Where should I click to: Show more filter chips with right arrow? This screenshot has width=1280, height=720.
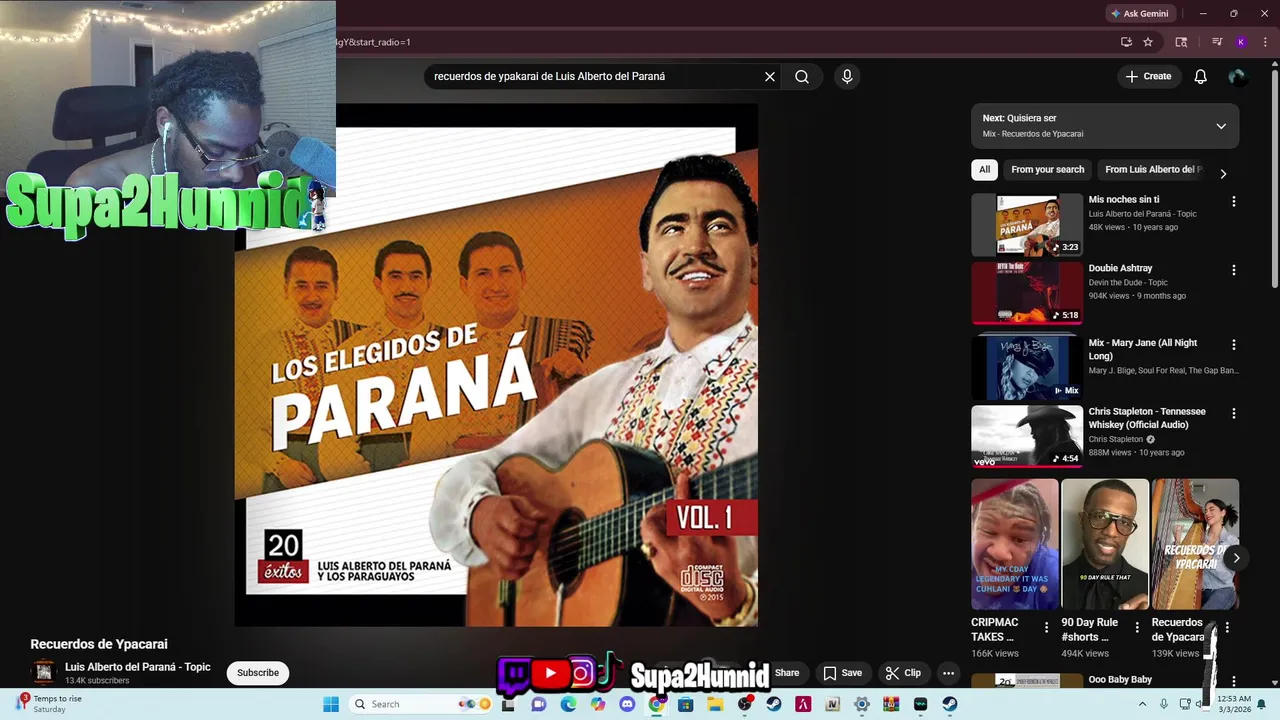coord(1223,173)
